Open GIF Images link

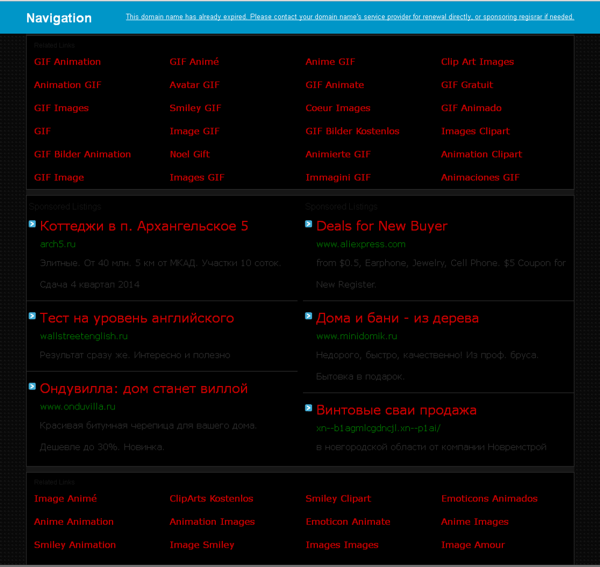(61, 108)
